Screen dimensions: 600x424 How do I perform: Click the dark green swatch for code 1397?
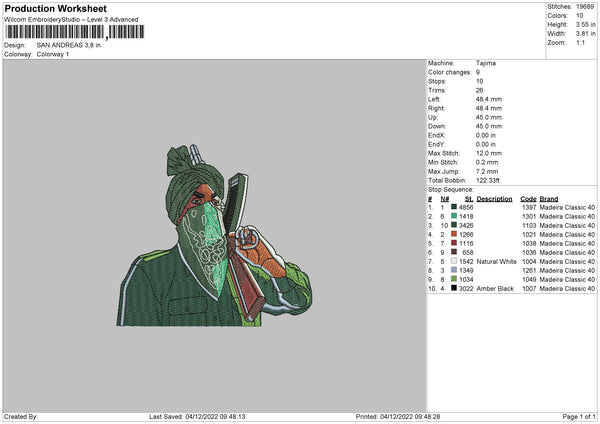click(x=454, y=207)
